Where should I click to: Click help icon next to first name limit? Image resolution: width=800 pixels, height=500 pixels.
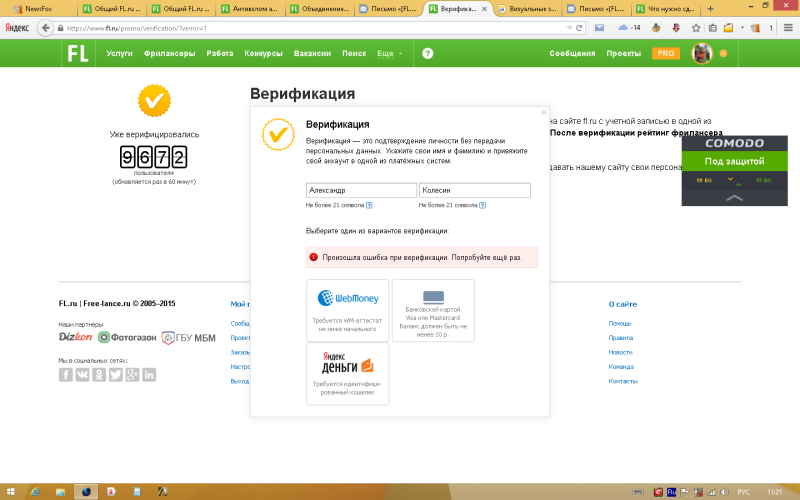tap(369, 205)
